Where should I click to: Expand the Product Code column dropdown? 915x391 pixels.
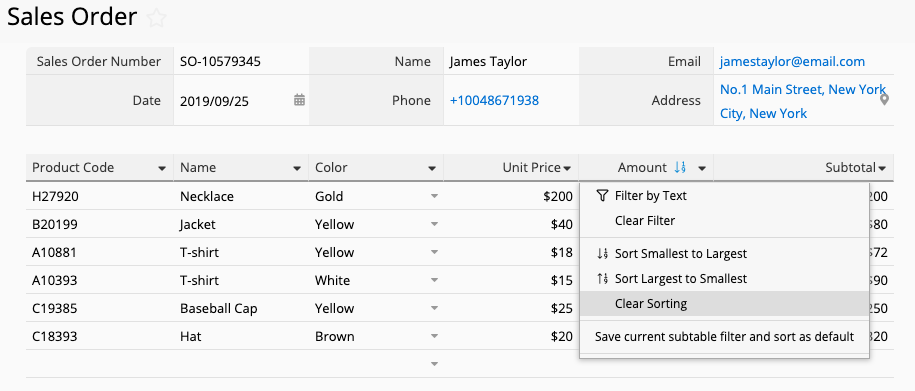(162, 169)
